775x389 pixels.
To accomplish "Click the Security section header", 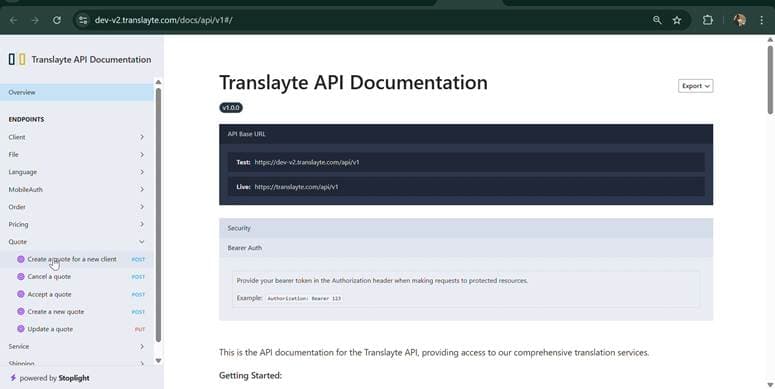I will [x=466, y=228].
